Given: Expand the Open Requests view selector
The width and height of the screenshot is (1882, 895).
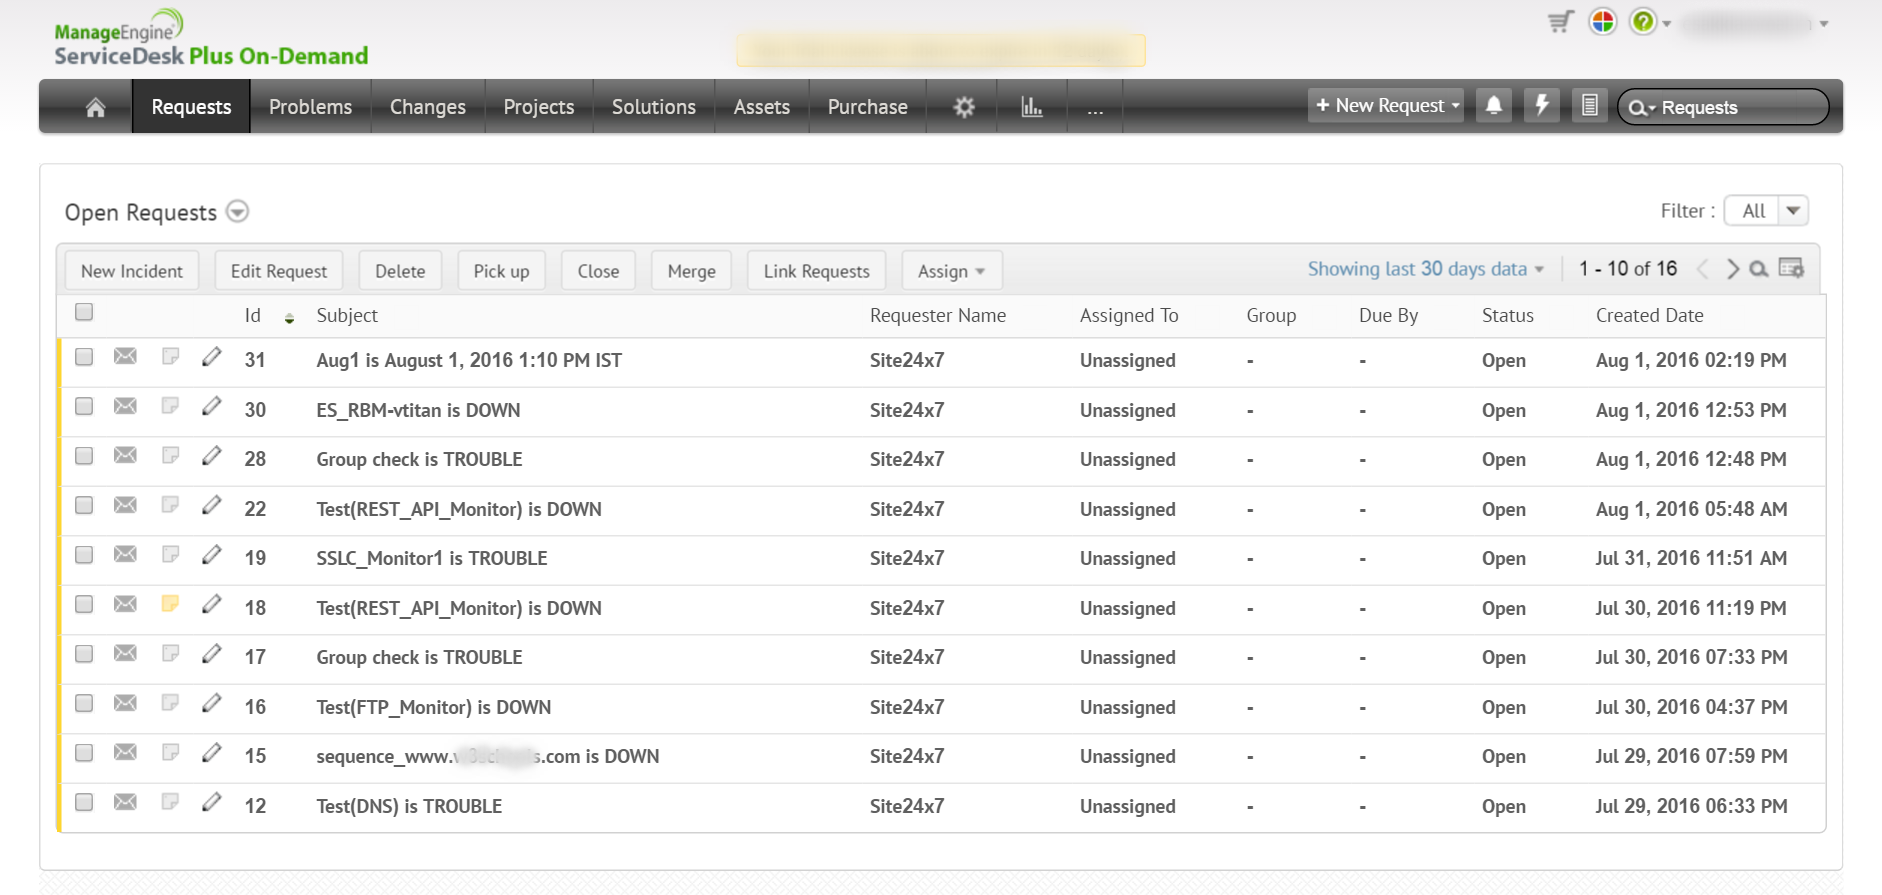Looking at the screenshot, I should tap(237, 212).
